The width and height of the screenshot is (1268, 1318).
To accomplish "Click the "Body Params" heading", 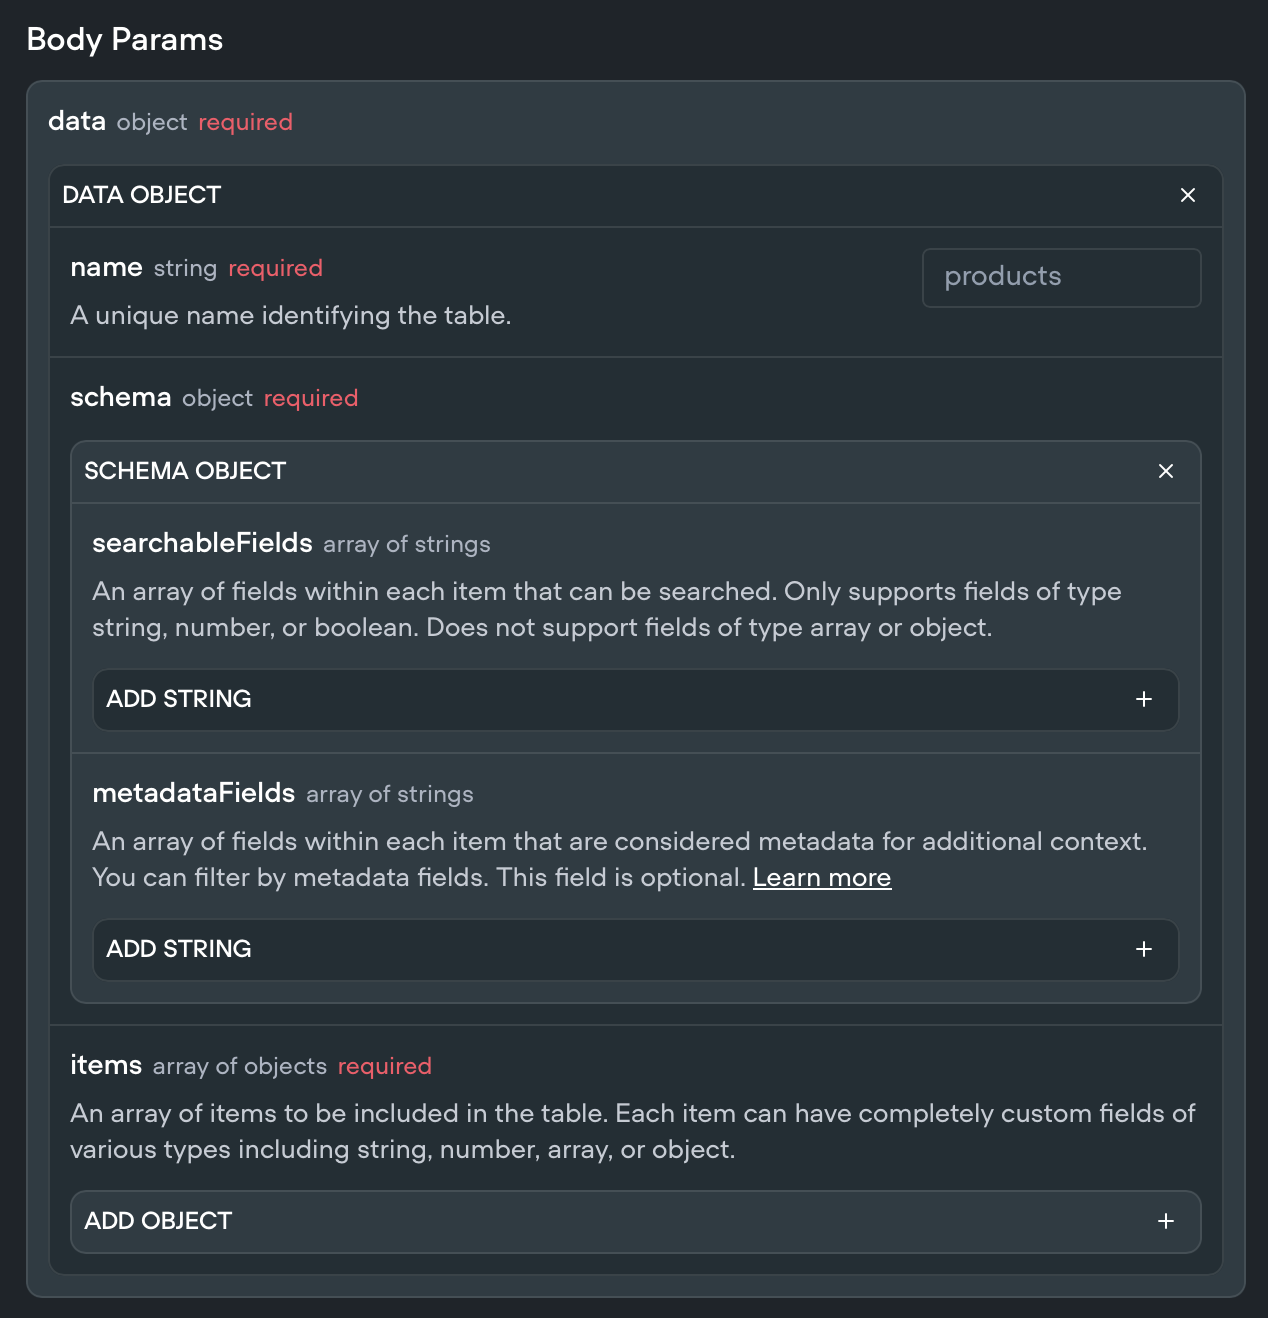I will (125, 39).
